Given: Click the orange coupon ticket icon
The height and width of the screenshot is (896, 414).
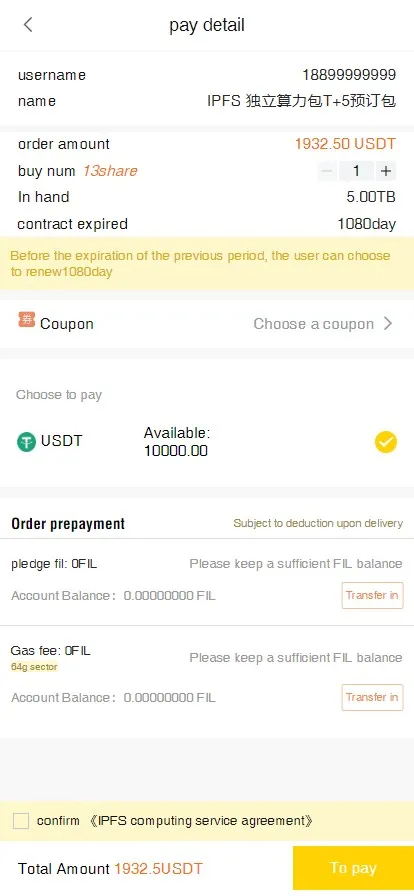Looking at the screenshot, I should coord(27,320).
